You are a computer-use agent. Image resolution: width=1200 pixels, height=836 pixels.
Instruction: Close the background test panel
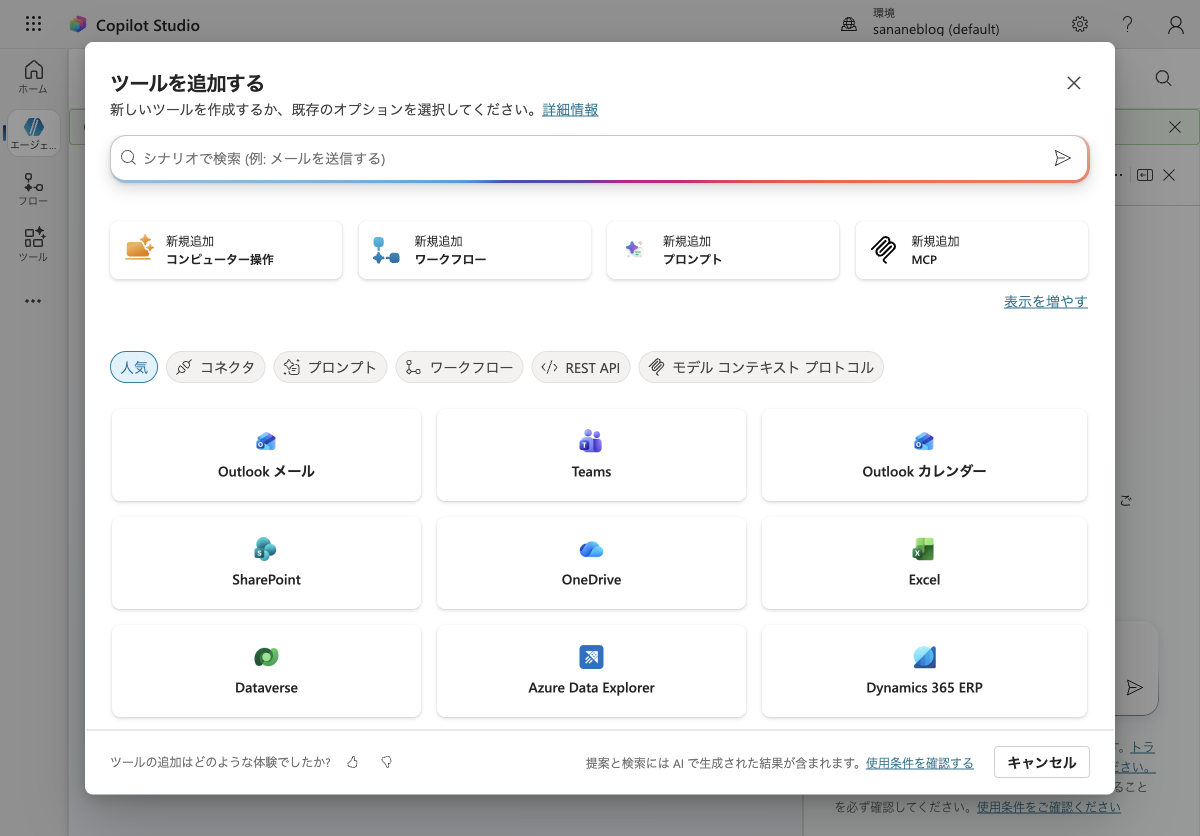point(1168,175)
